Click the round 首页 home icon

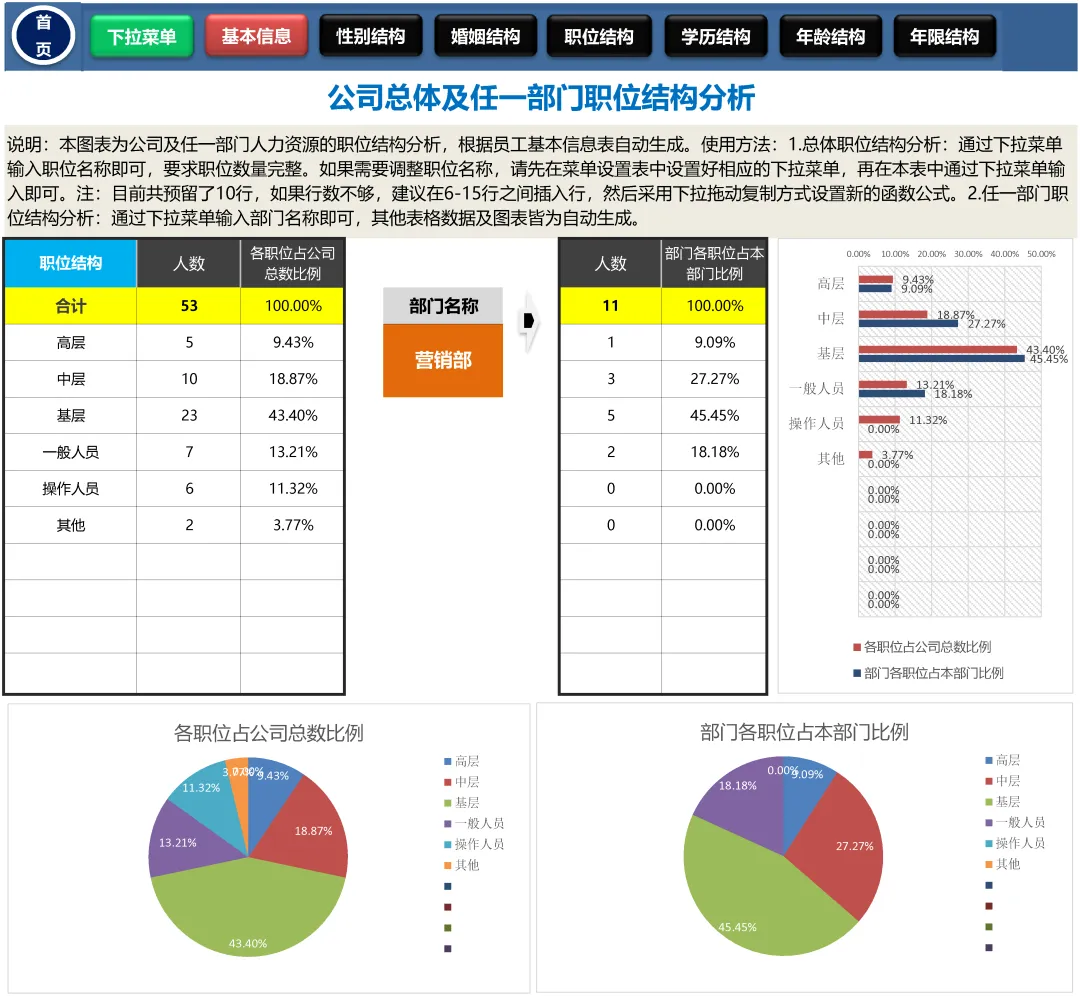(43, 36)
